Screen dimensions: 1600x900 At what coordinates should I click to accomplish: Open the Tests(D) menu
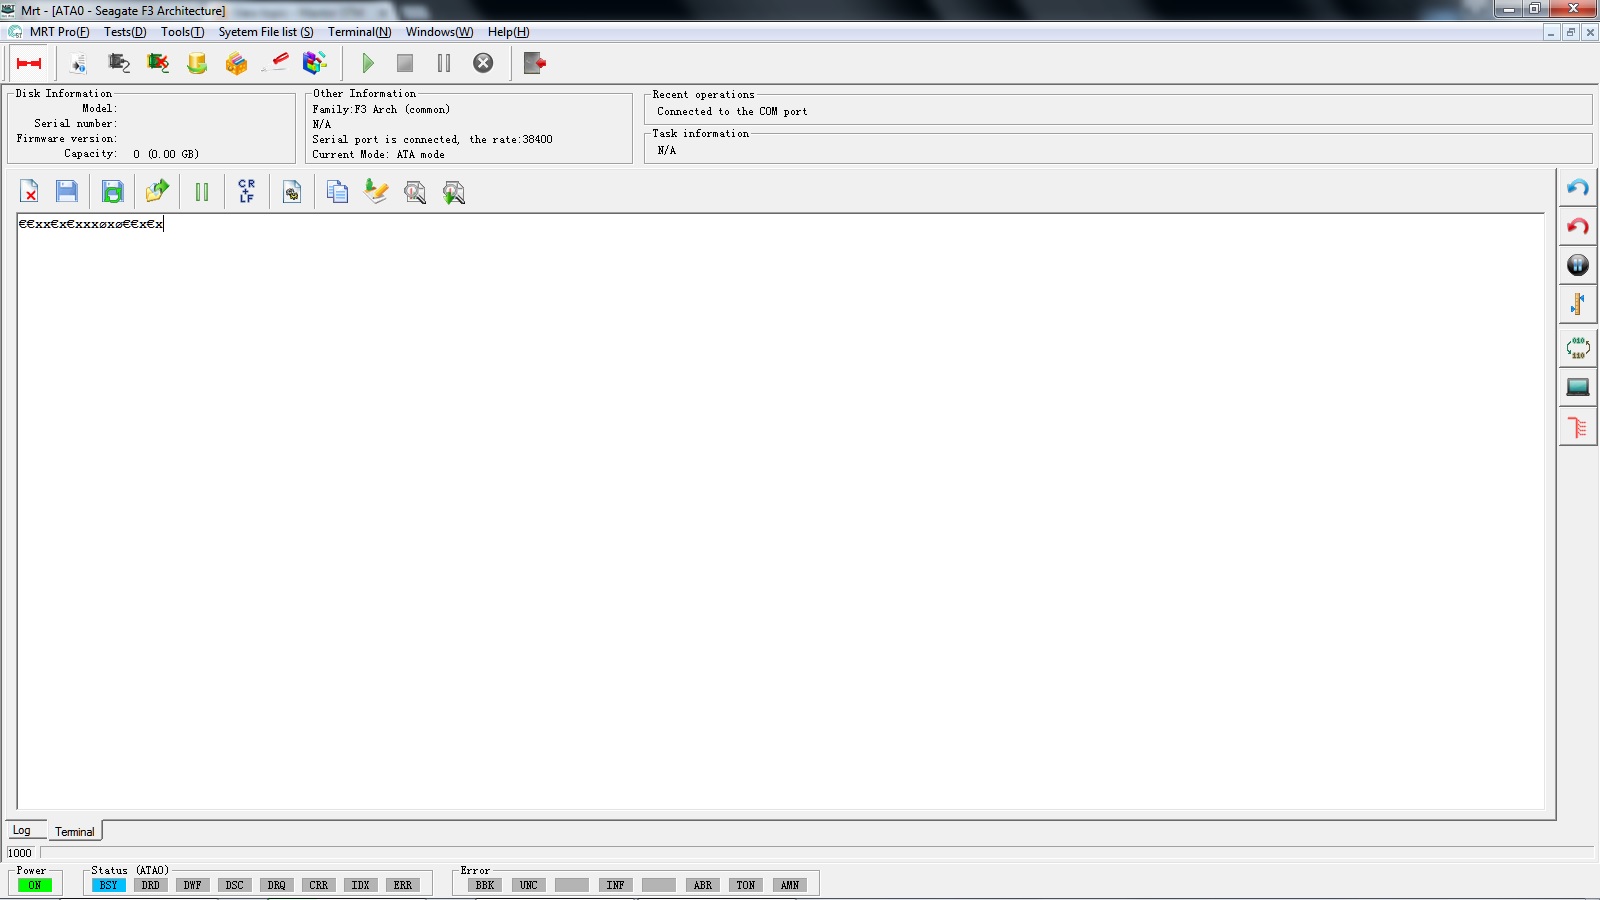point(125,32)
